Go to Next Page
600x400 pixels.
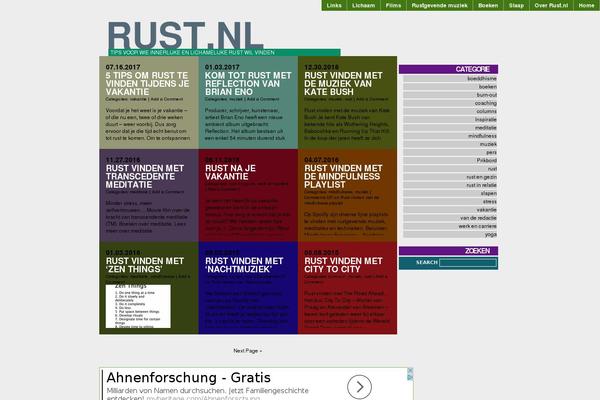(x=248, y=351)
